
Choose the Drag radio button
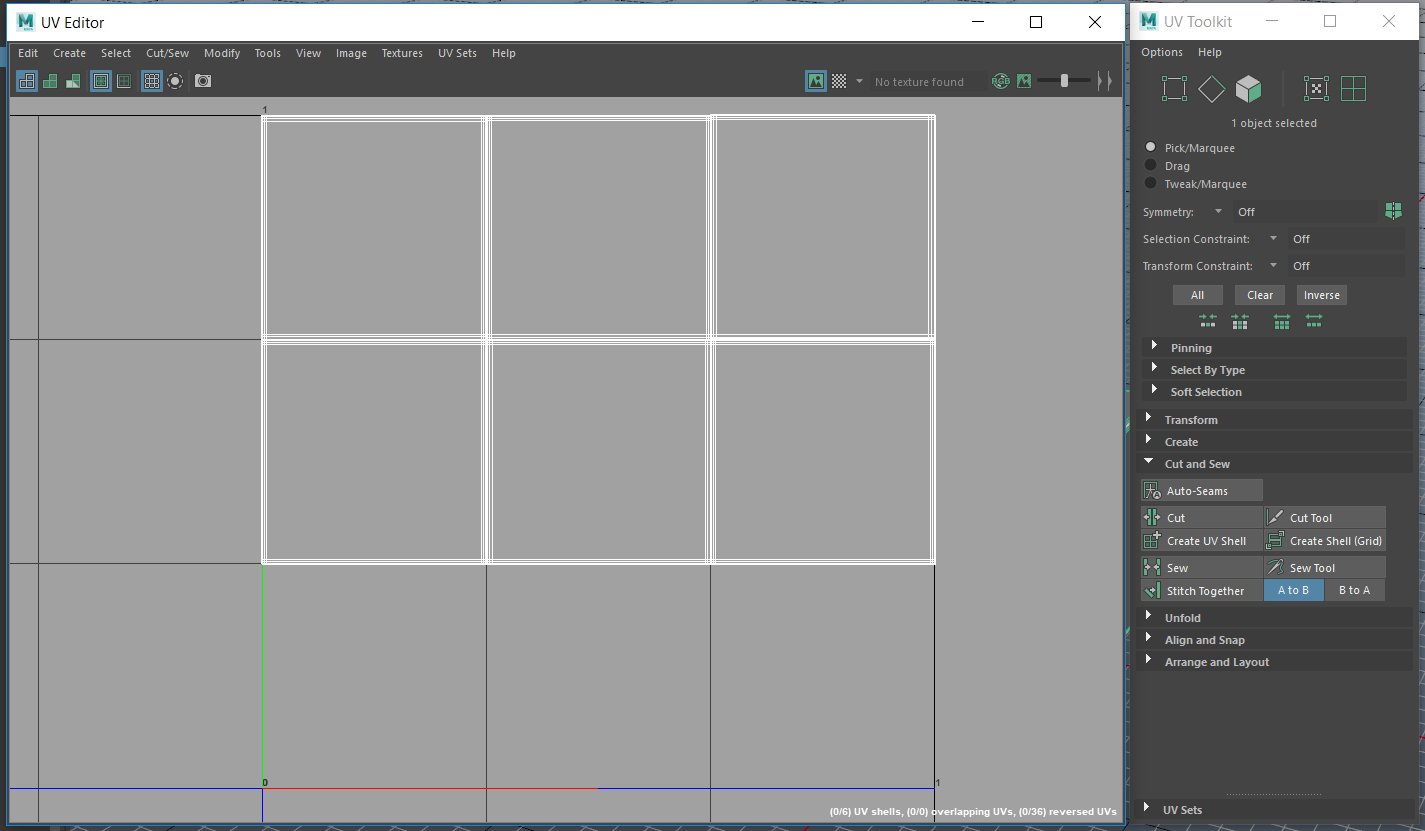(1151, 165)
